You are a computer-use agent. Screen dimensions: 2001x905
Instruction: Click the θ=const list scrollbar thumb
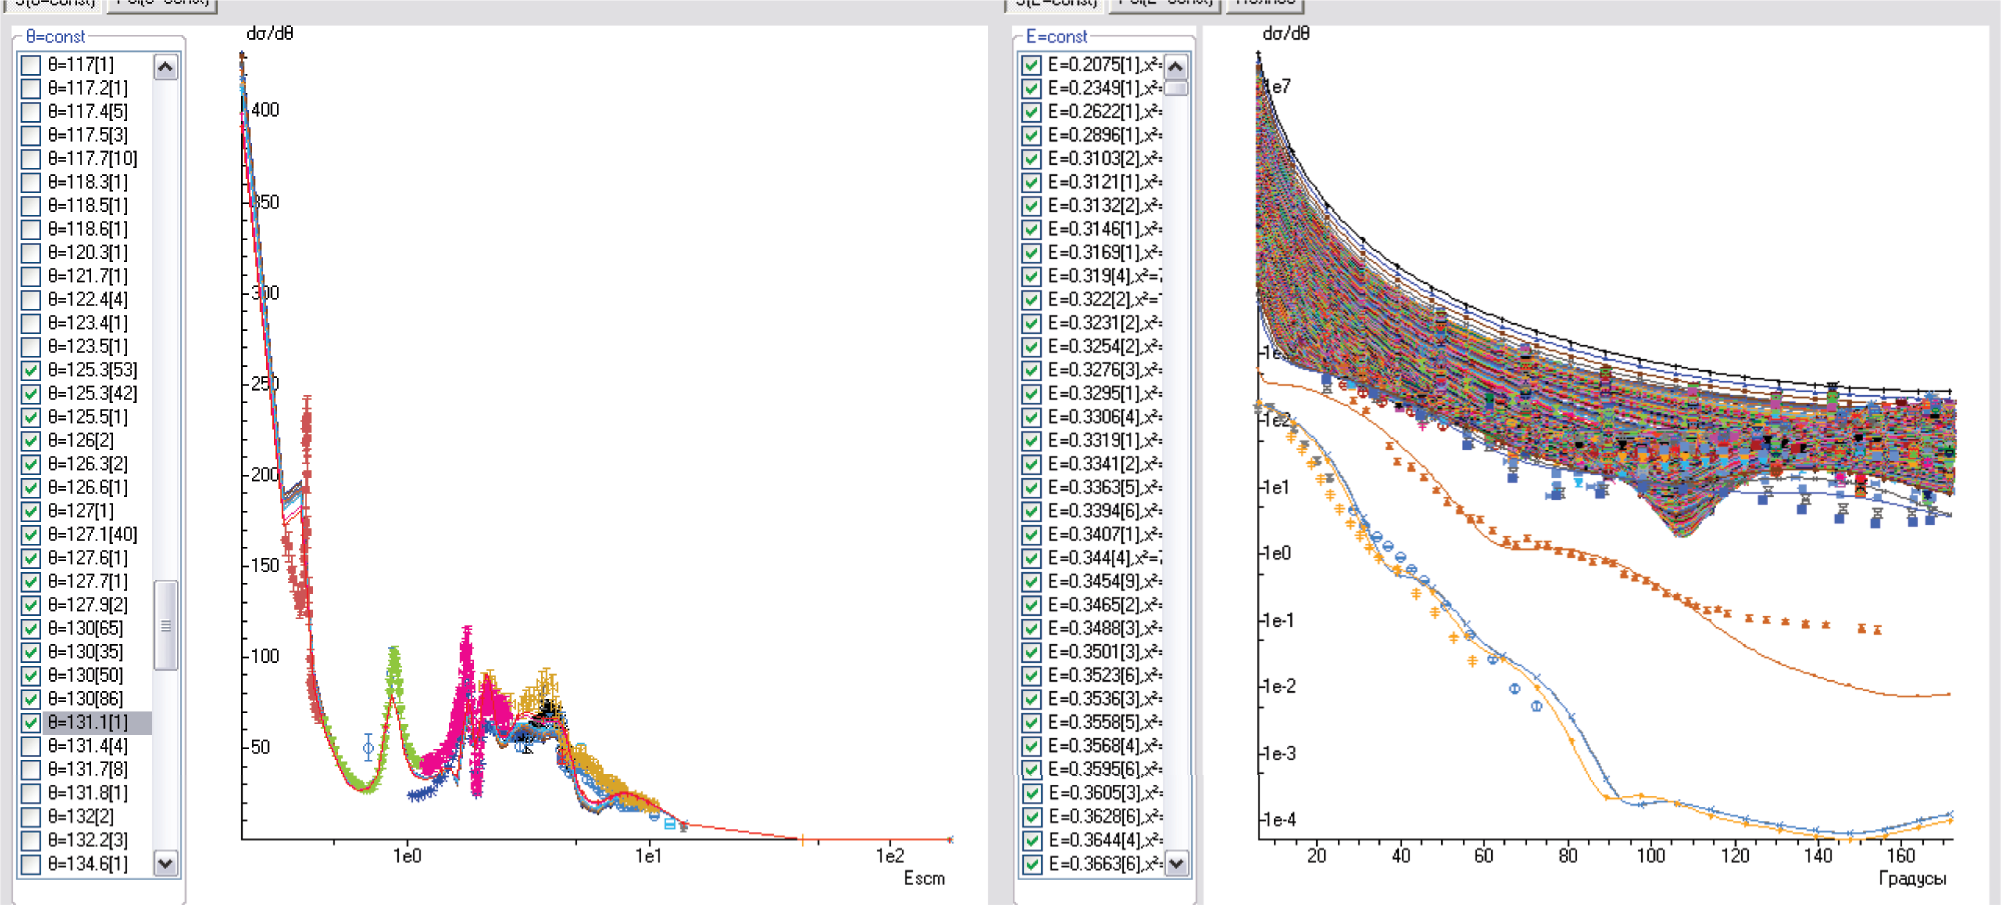[166, 625]
